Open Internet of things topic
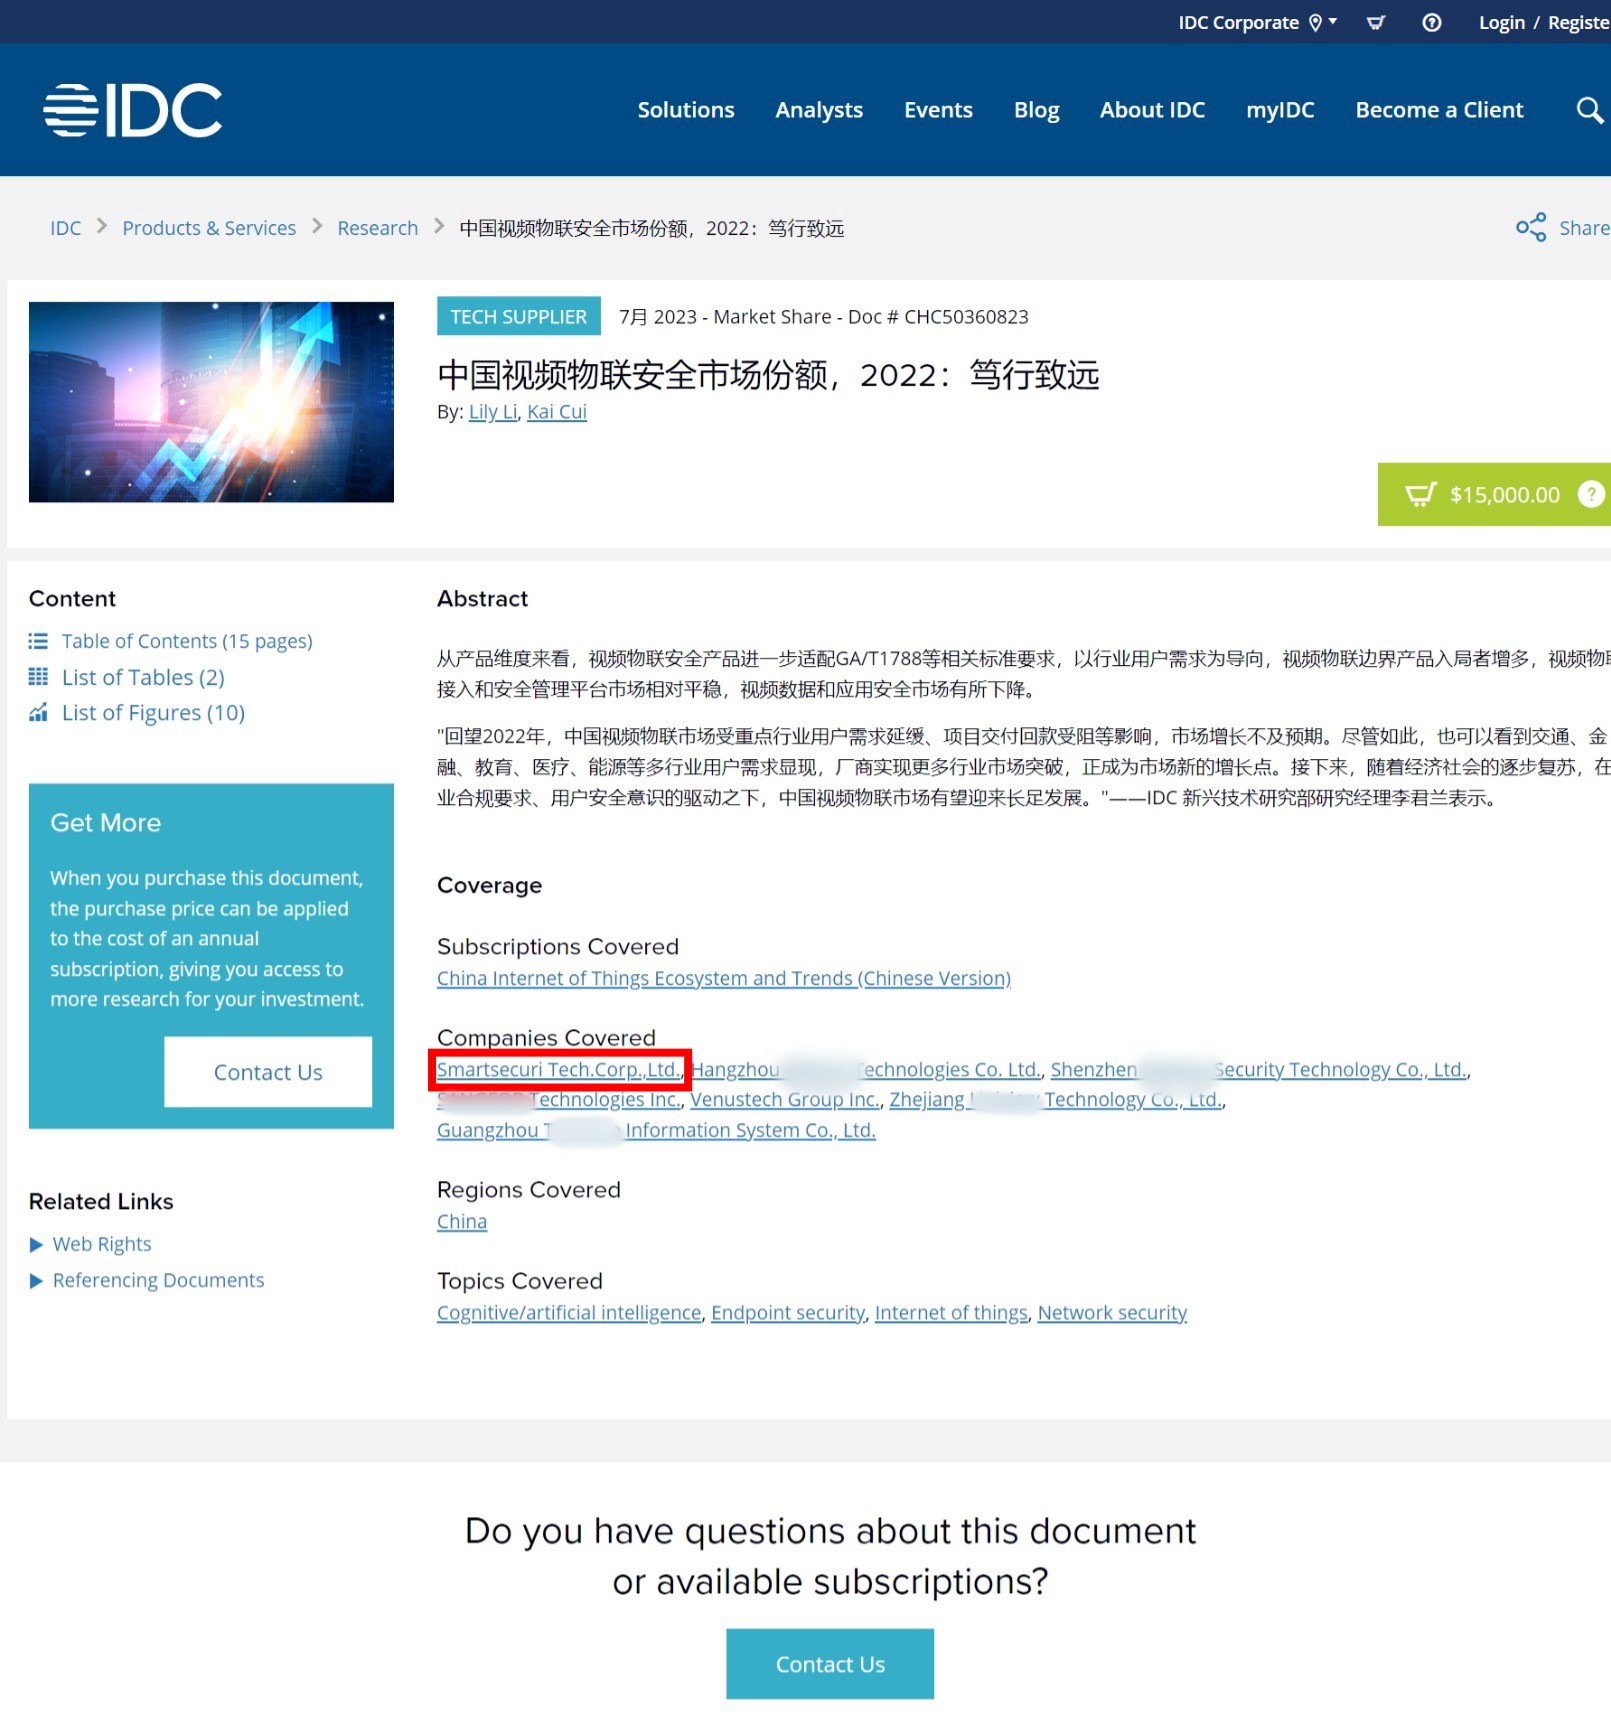Screen dimensions: 1611x1728 (951, 1313)
